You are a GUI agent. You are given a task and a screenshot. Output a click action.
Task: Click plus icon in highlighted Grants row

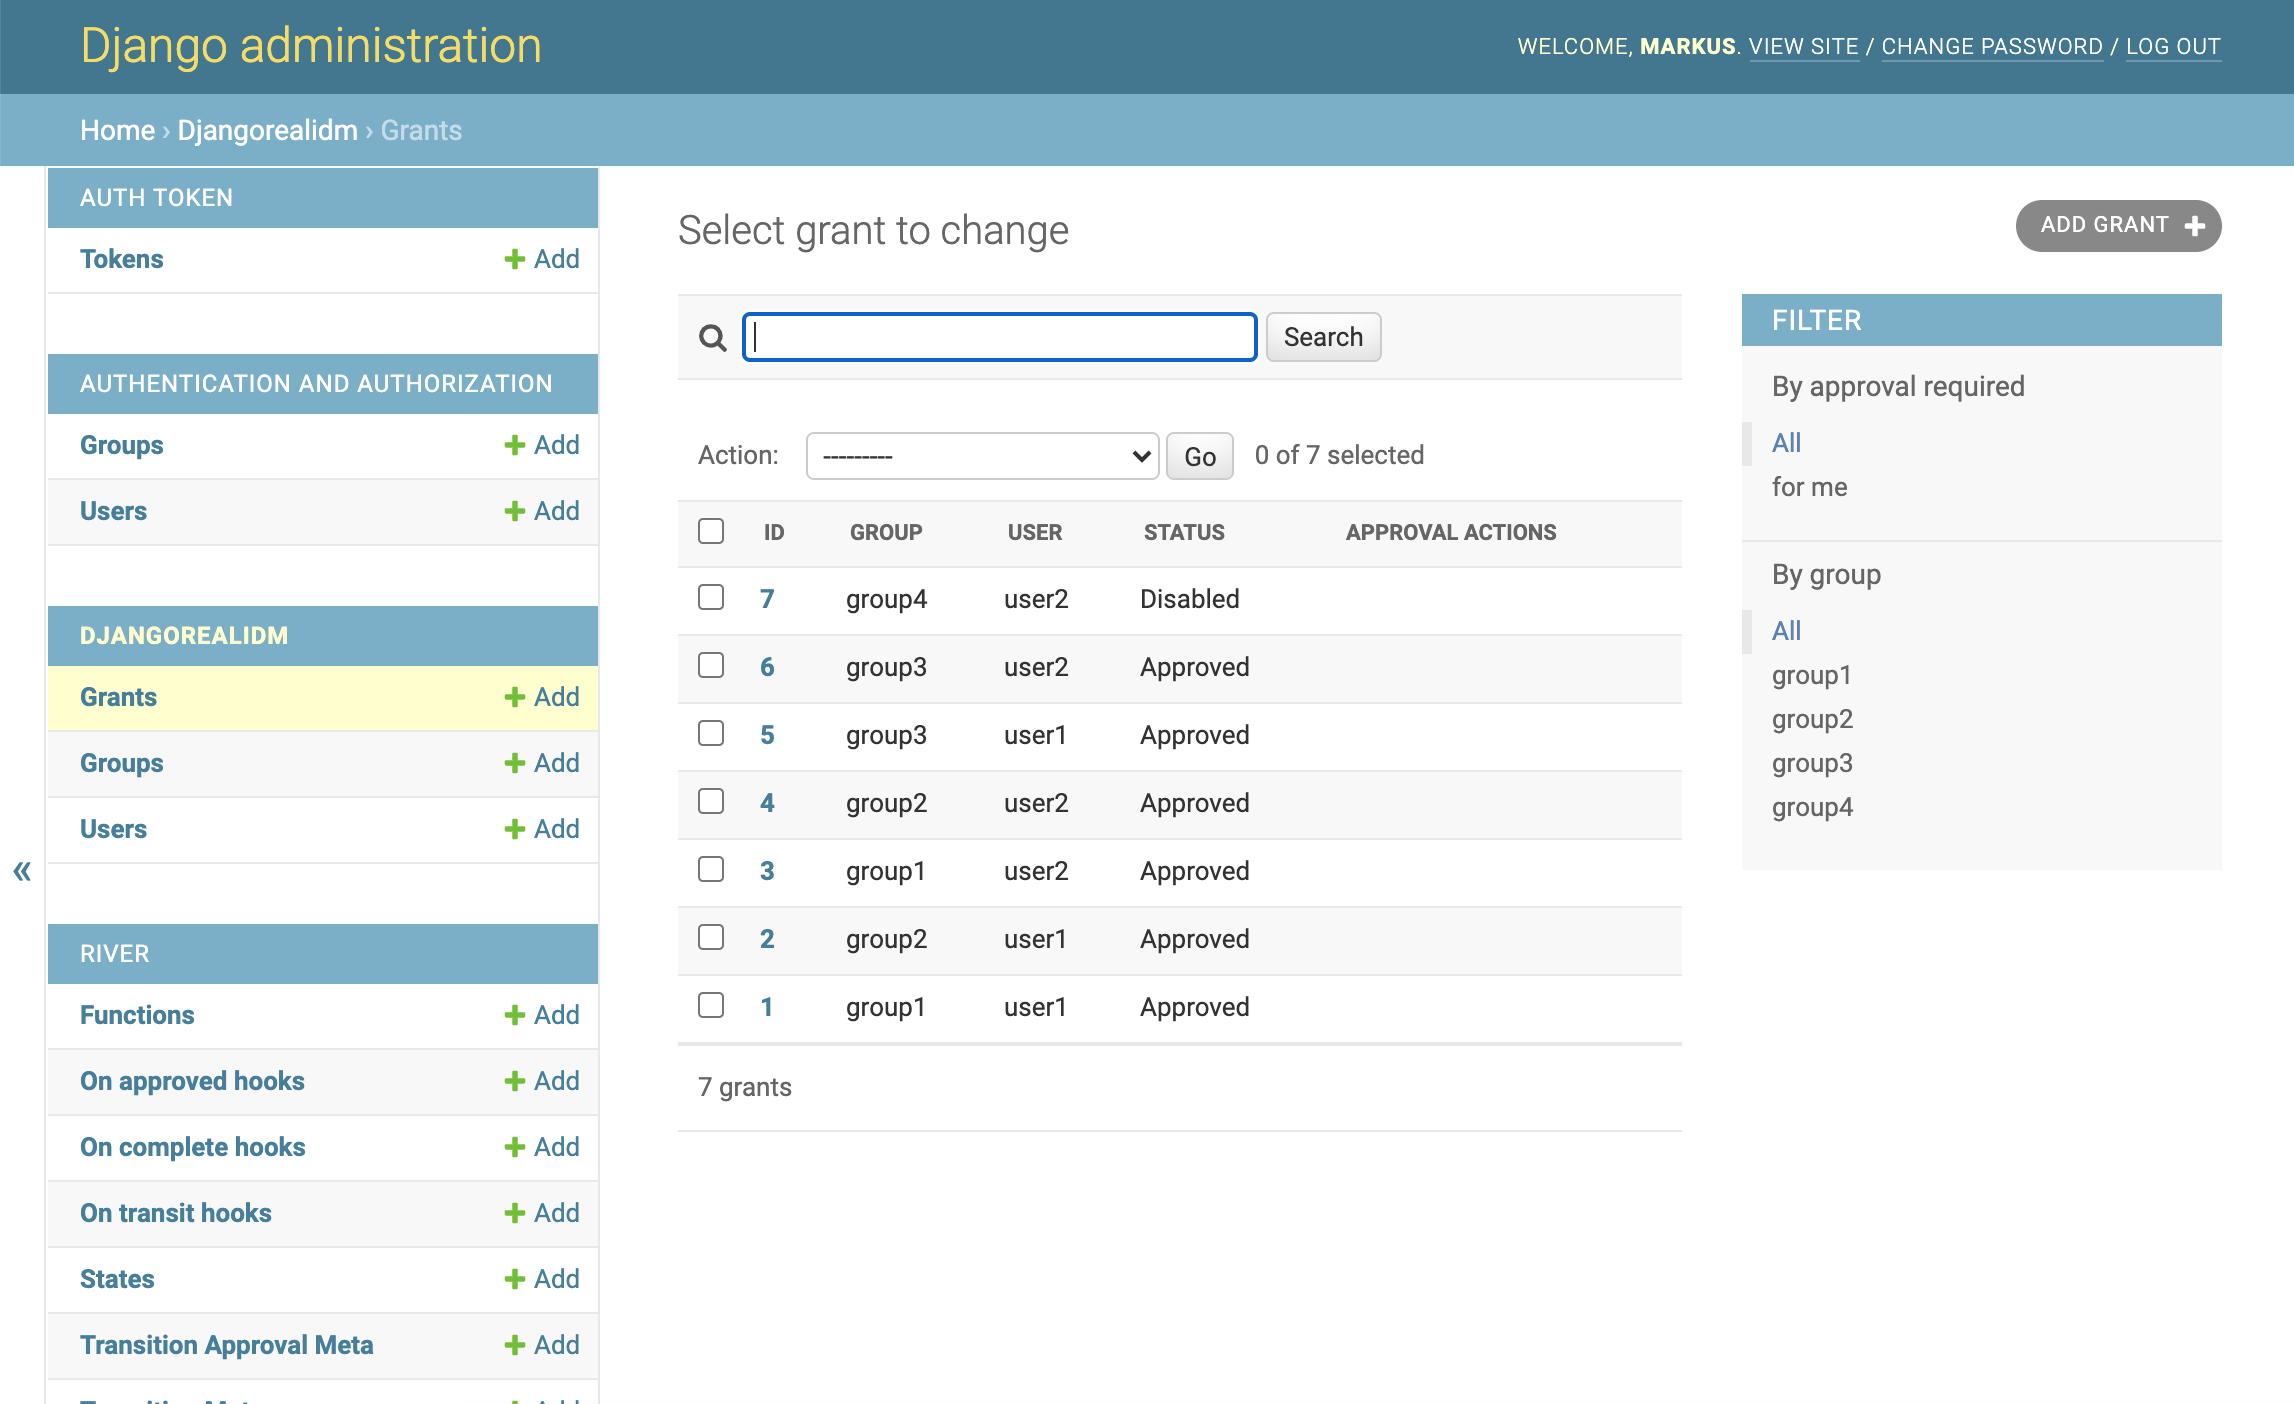[x=514, y=697]
